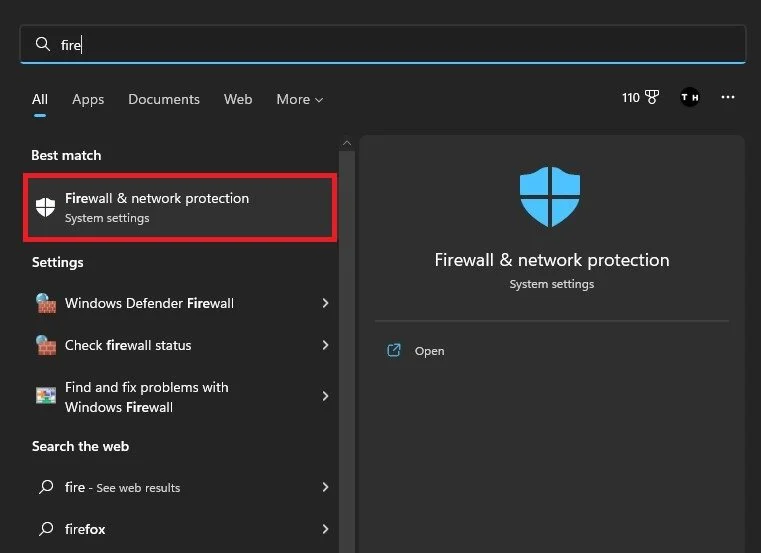Switch to the Web tab
The width and height of the screenshot is (761, 553).
(238, 100)
